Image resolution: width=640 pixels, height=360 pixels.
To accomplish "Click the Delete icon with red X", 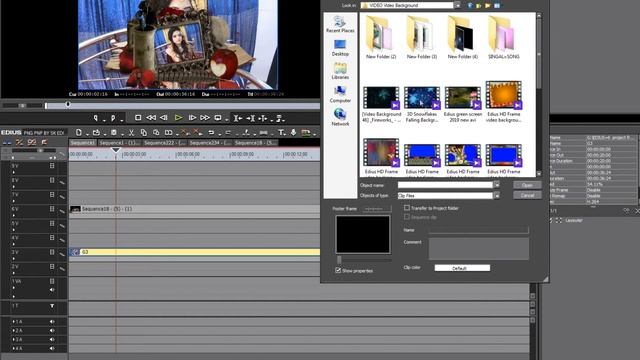I will (185, 132).
